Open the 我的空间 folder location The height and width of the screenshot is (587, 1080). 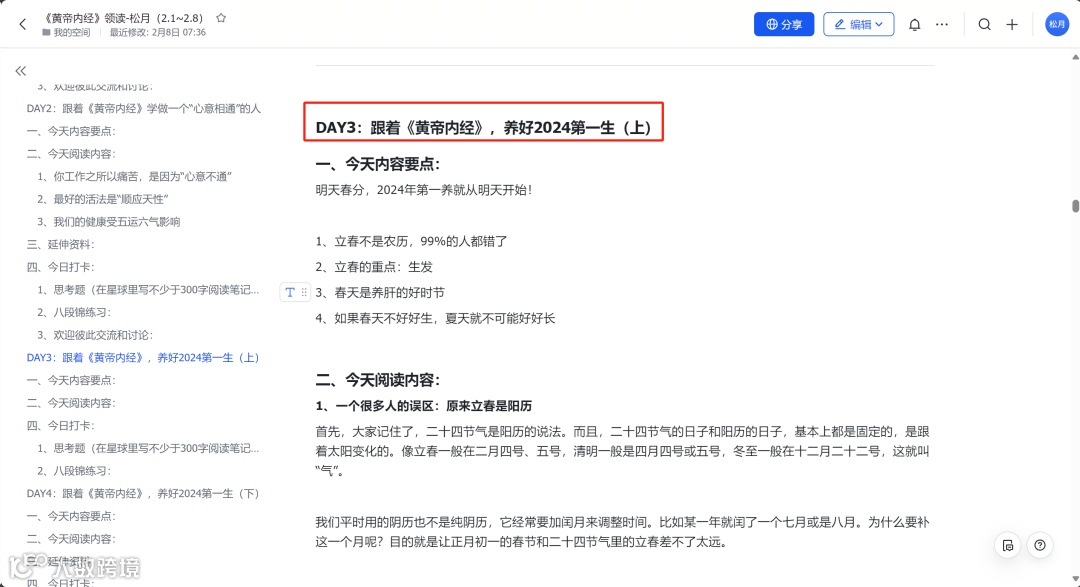66,32
